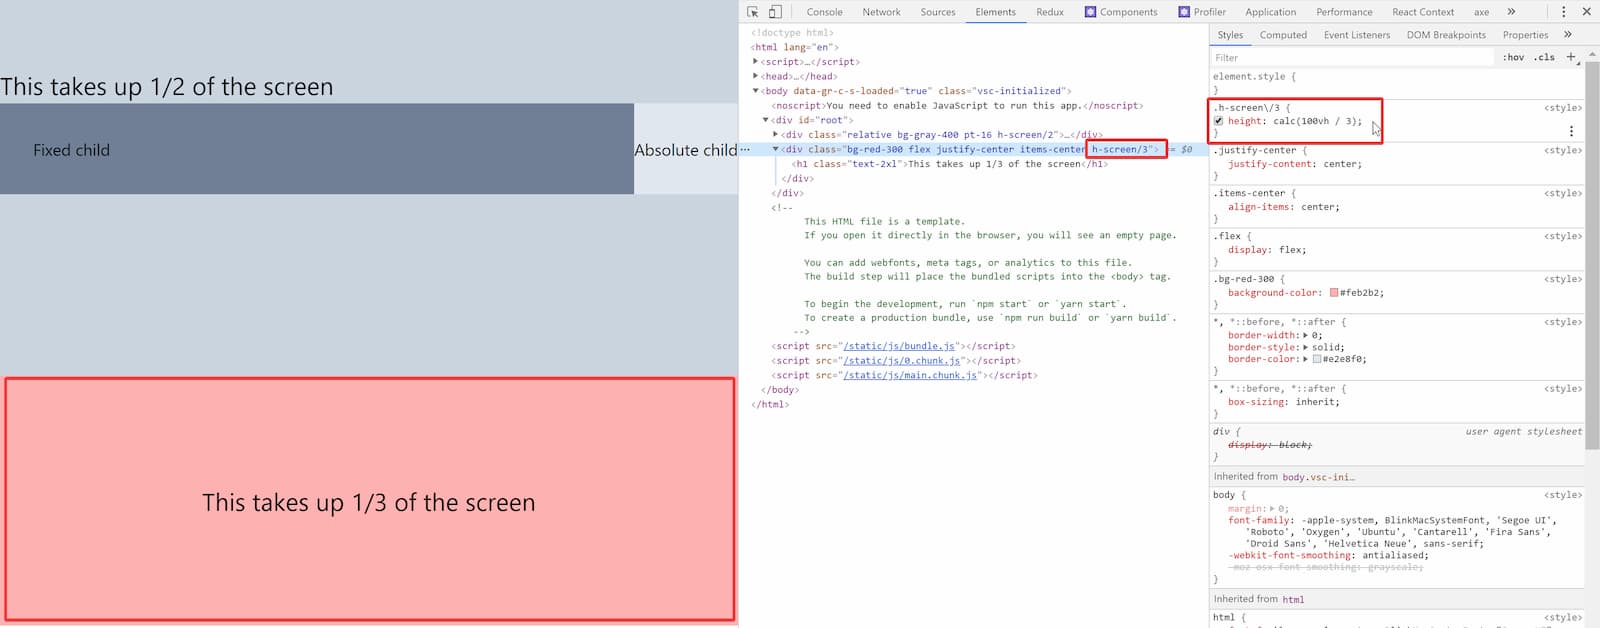This screenshot has height=628, width=1600.
Task: Open the main.chunk.js script link
Action: (908, 375)
